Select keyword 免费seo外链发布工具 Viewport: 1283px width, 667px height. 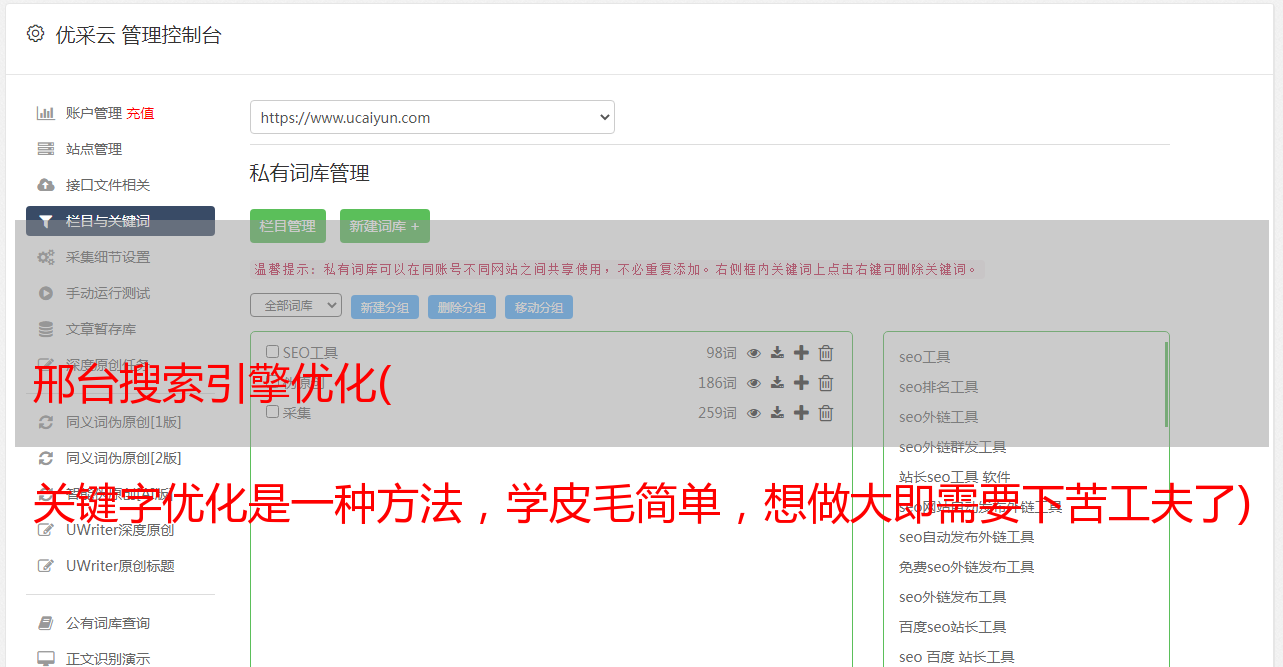pos(967,567)
